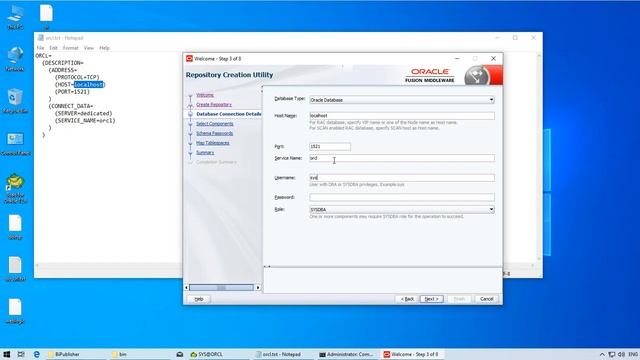
Task: Select the frog application shortcut on the desktop
Action: 16,188
